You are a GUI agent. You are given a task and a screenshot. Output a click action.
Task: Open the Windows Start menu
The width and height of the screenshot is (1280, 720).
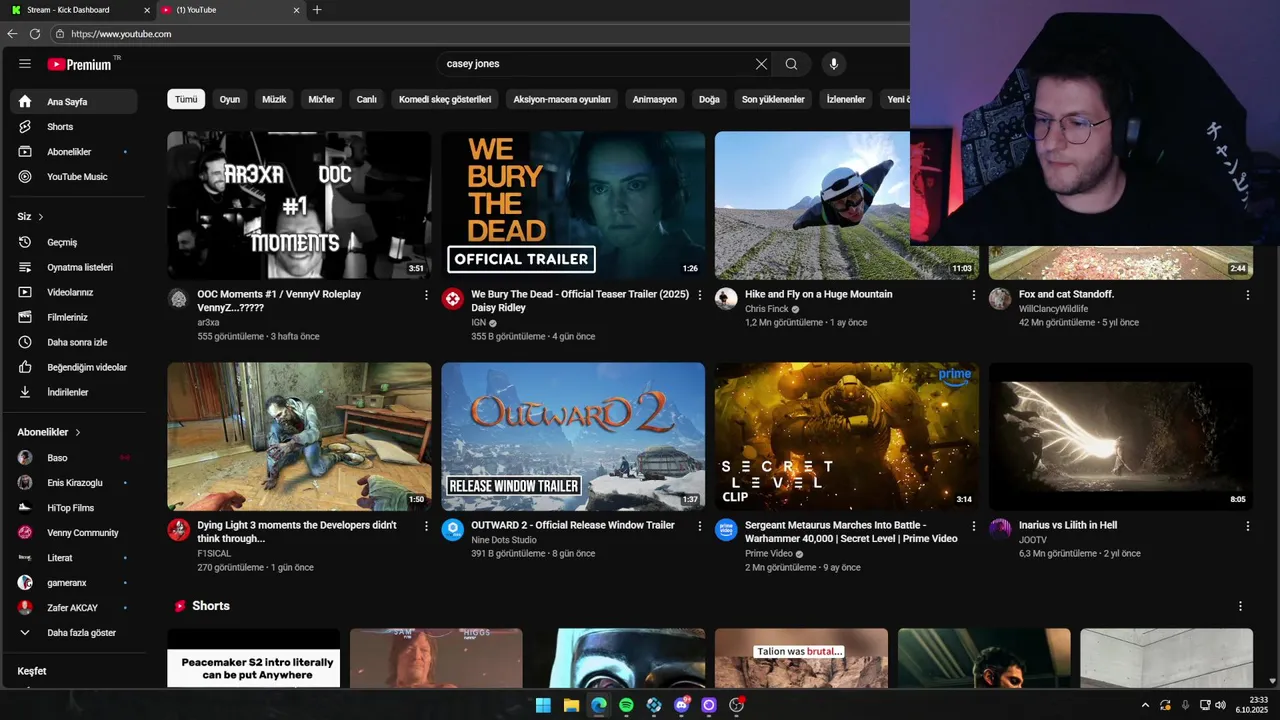(x=543, y=705)
